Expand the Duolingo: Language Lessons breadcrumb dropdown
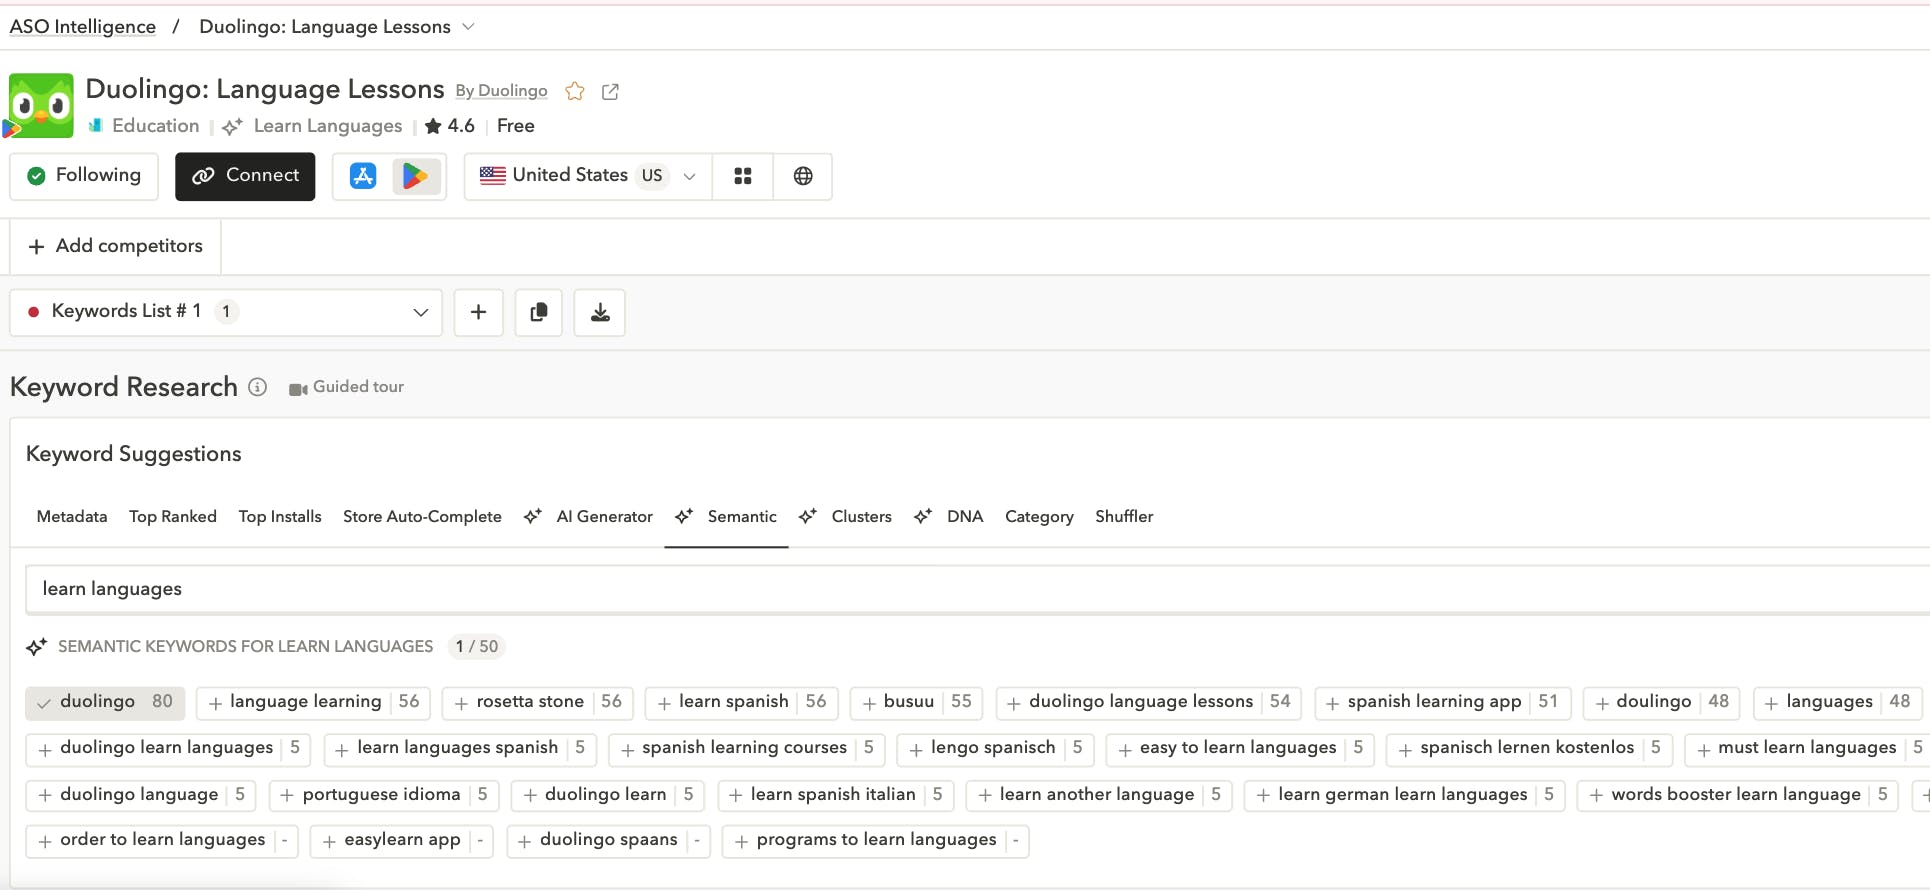 [468, 27]
